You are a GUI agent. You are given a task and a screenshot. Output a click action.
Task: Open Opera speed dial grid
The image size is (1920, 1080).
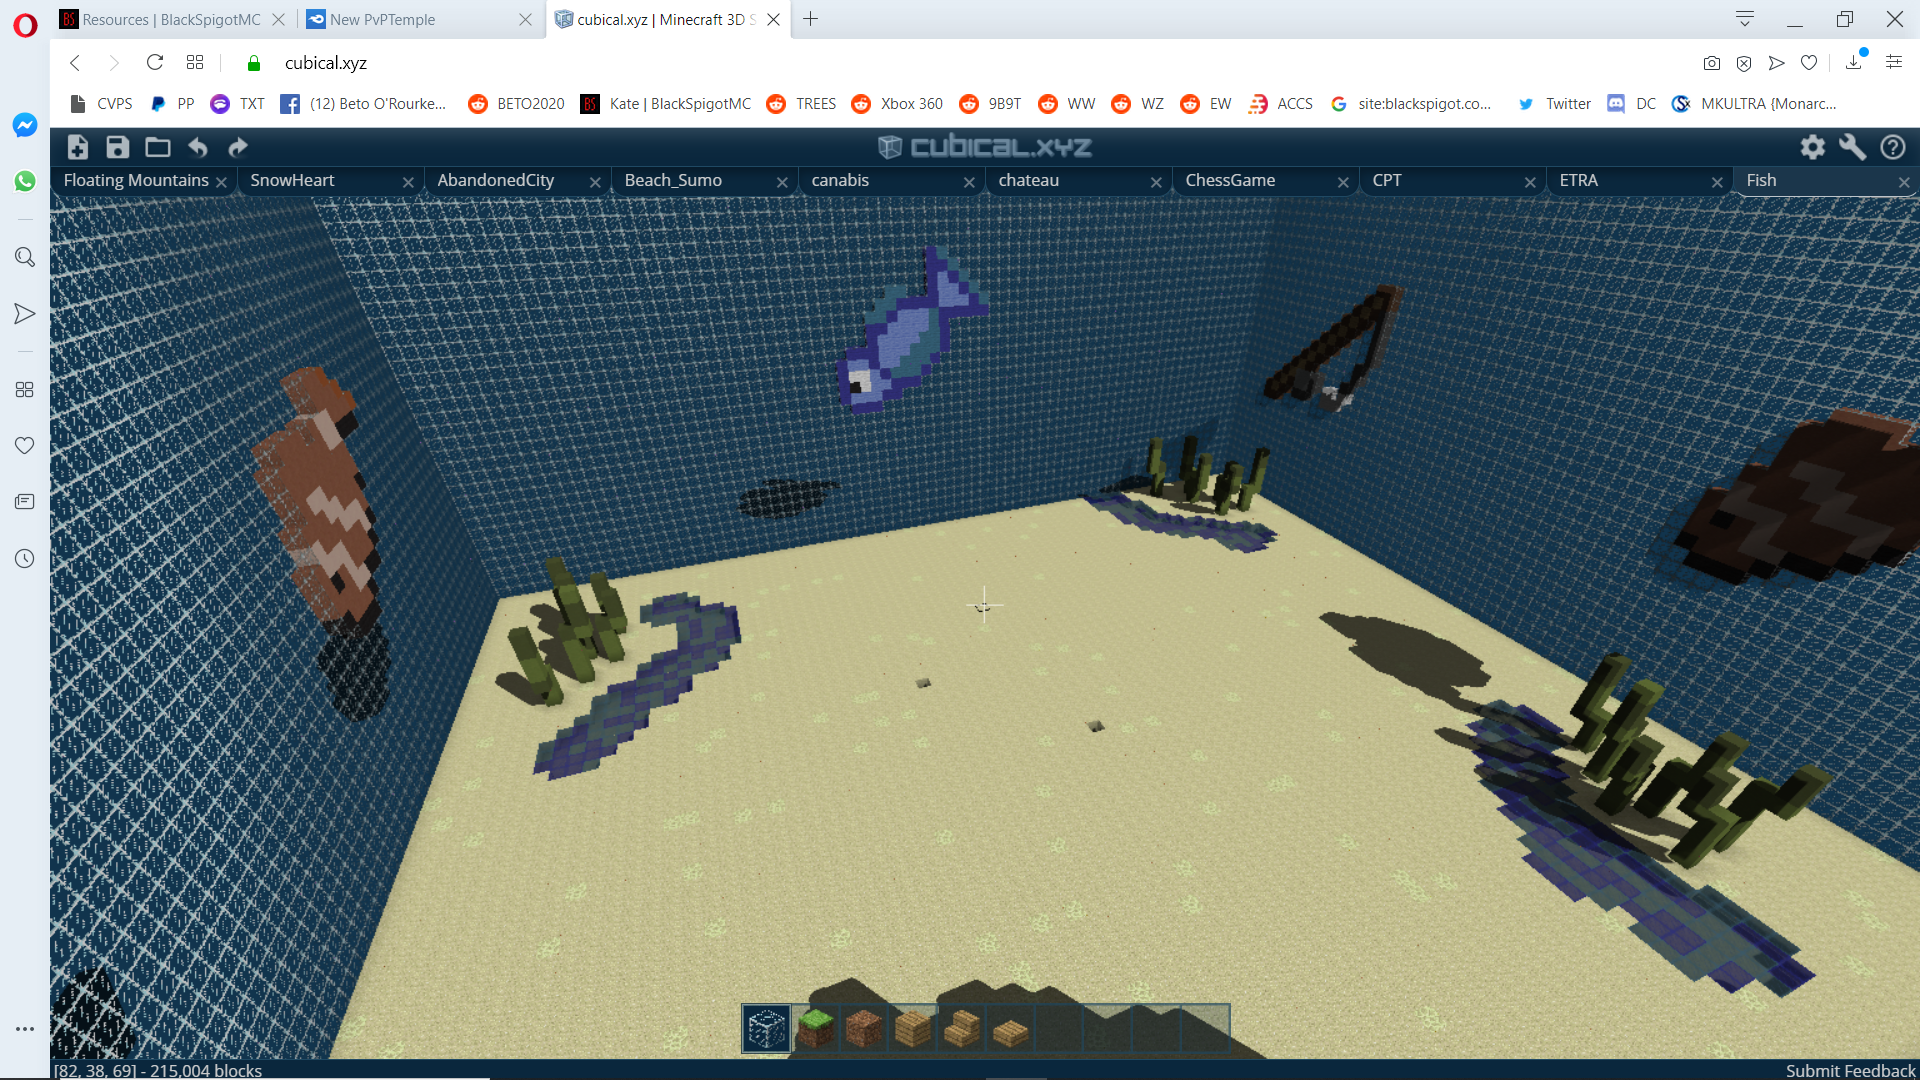(x=195, y=63)
